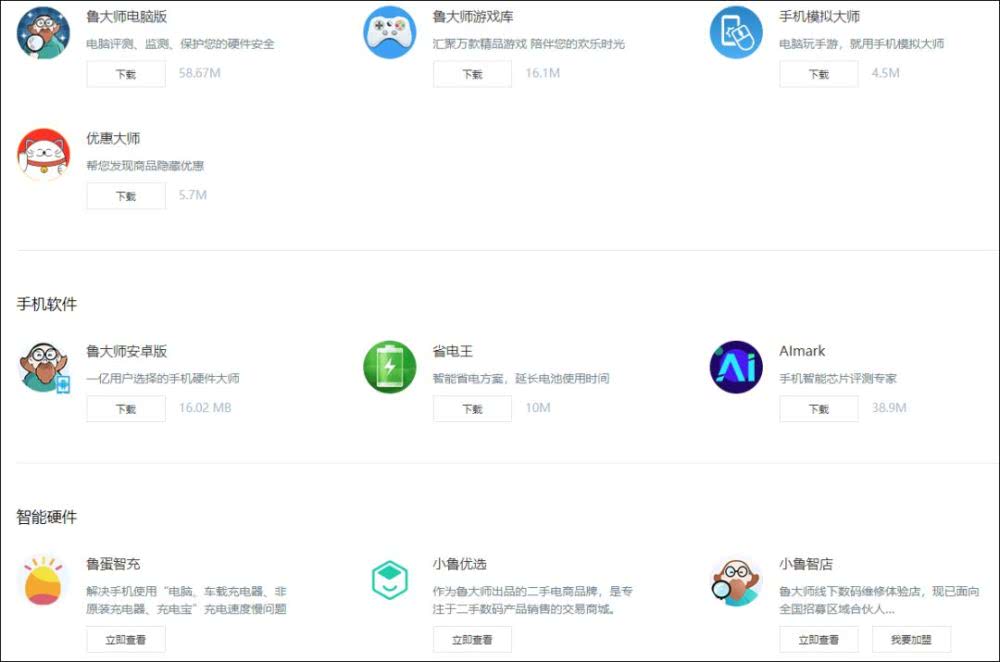Click the 鲁蛋智充 egg icon
Image resolution: width=1000 pixels, height=662 pixels.
click(x=43, y=580)
